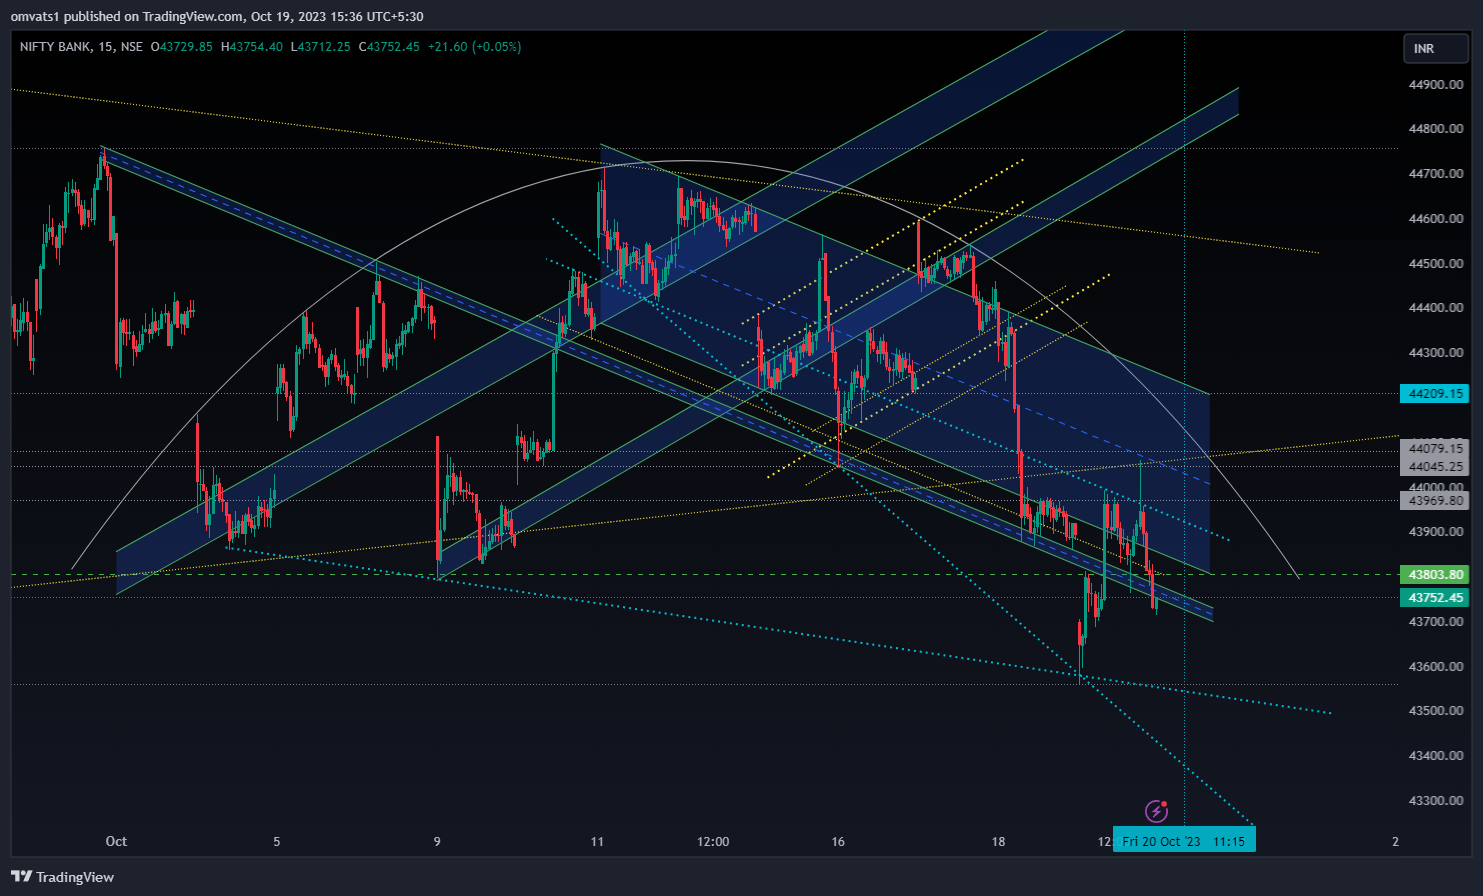The height and width of the screenshot is (896, 1483).
Task: Click the open value O43729.85
Action: tap(181, 47)
